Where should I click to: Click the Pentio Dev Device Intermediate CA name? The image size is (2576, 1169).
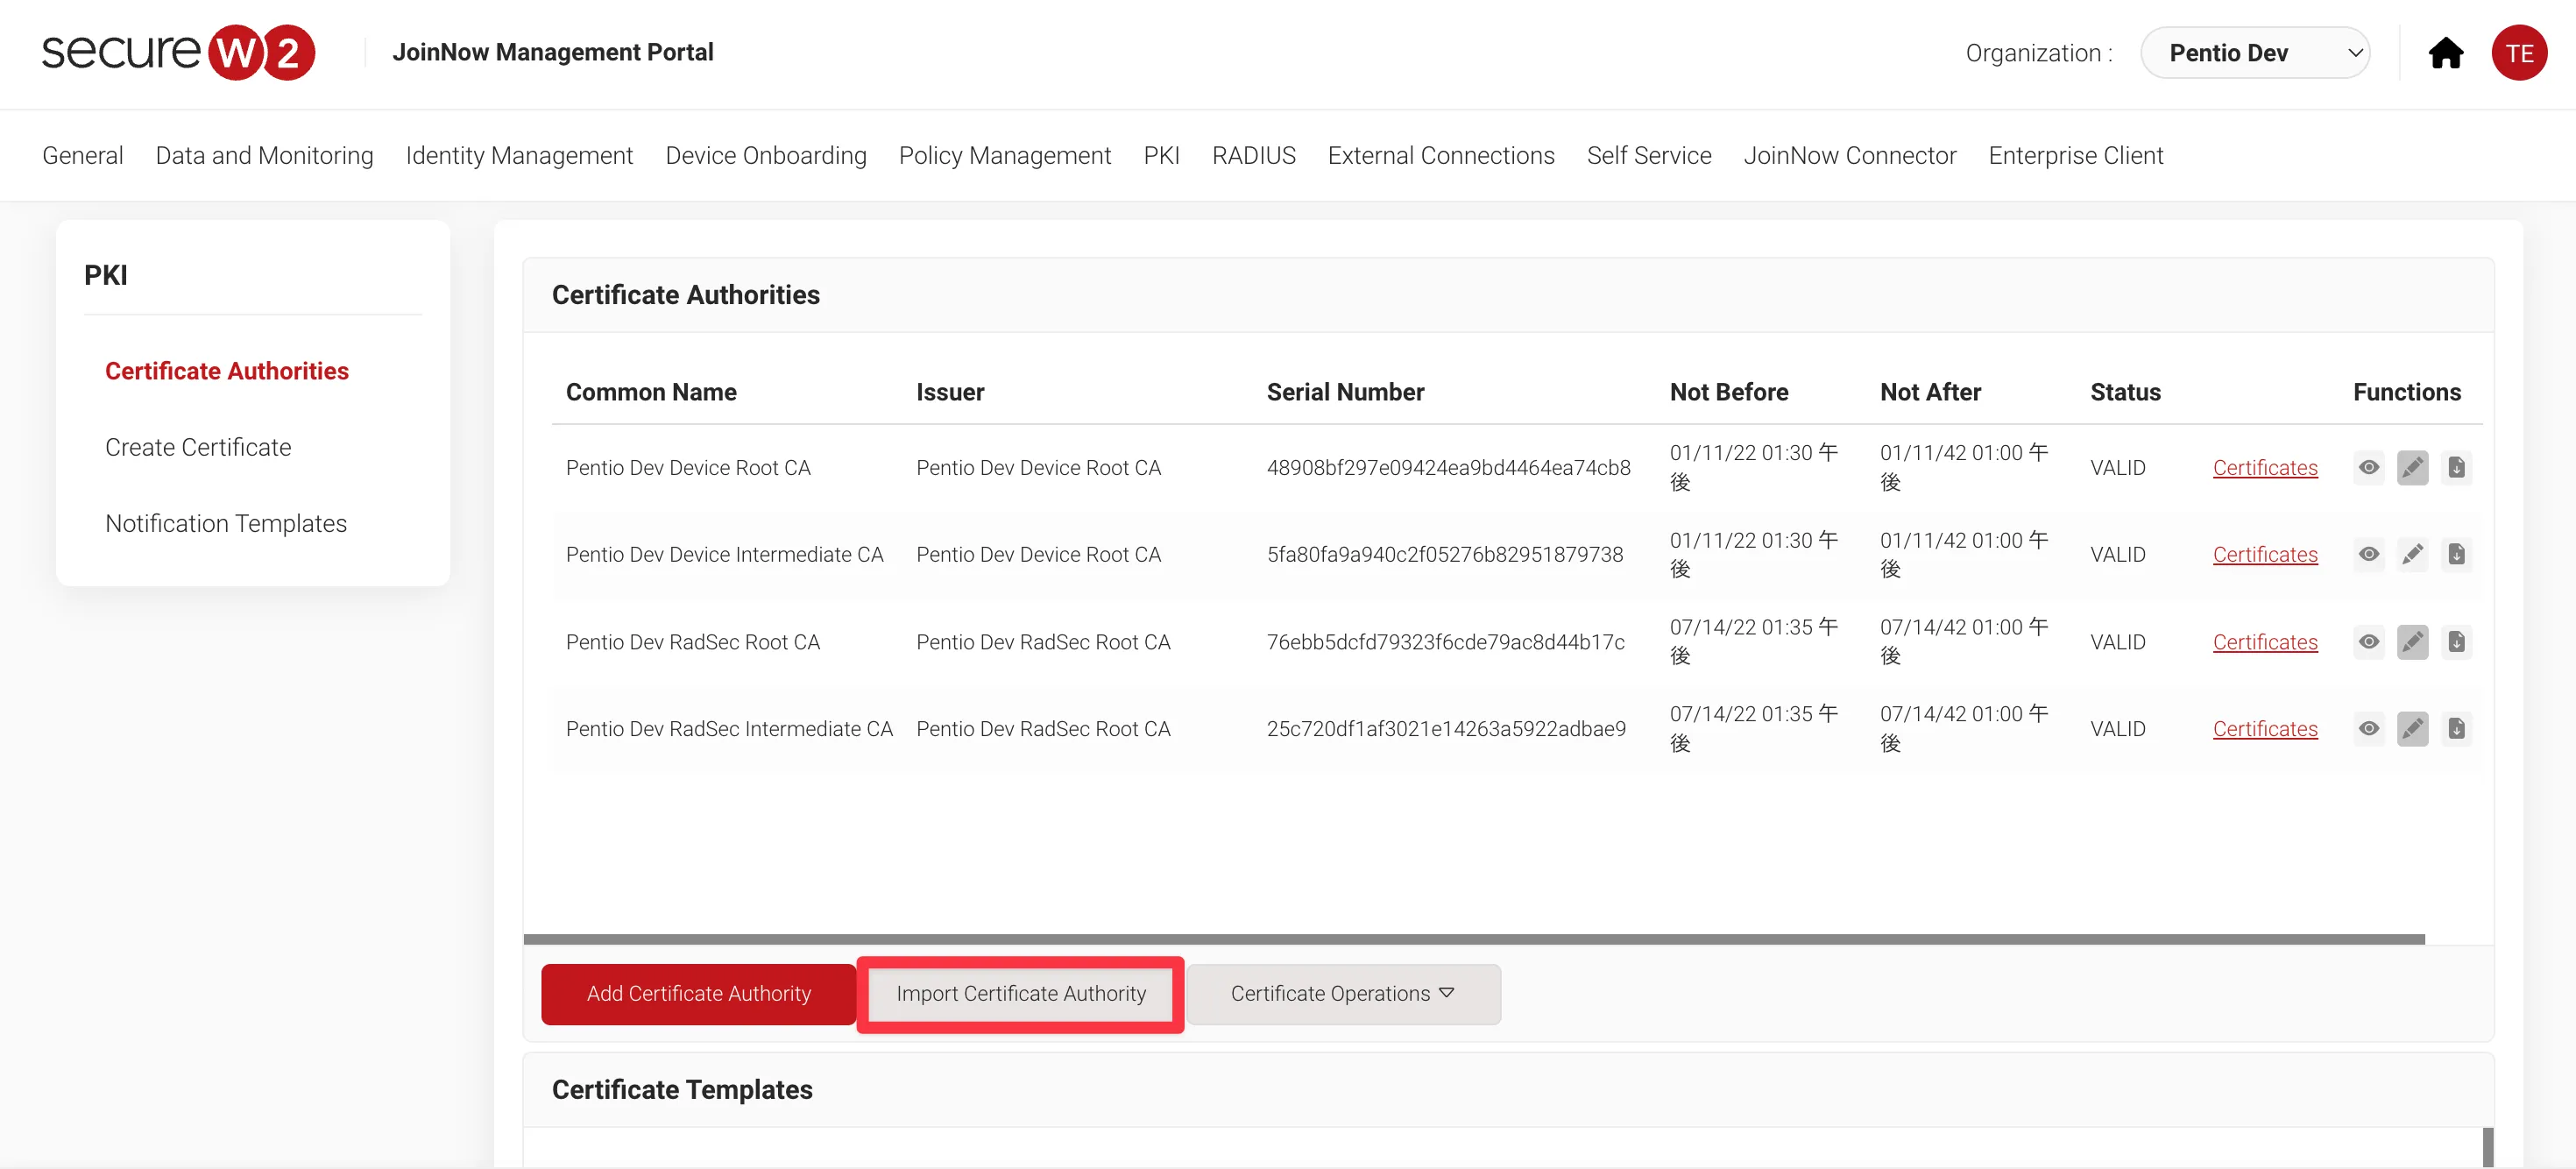[x=724, y=554]
